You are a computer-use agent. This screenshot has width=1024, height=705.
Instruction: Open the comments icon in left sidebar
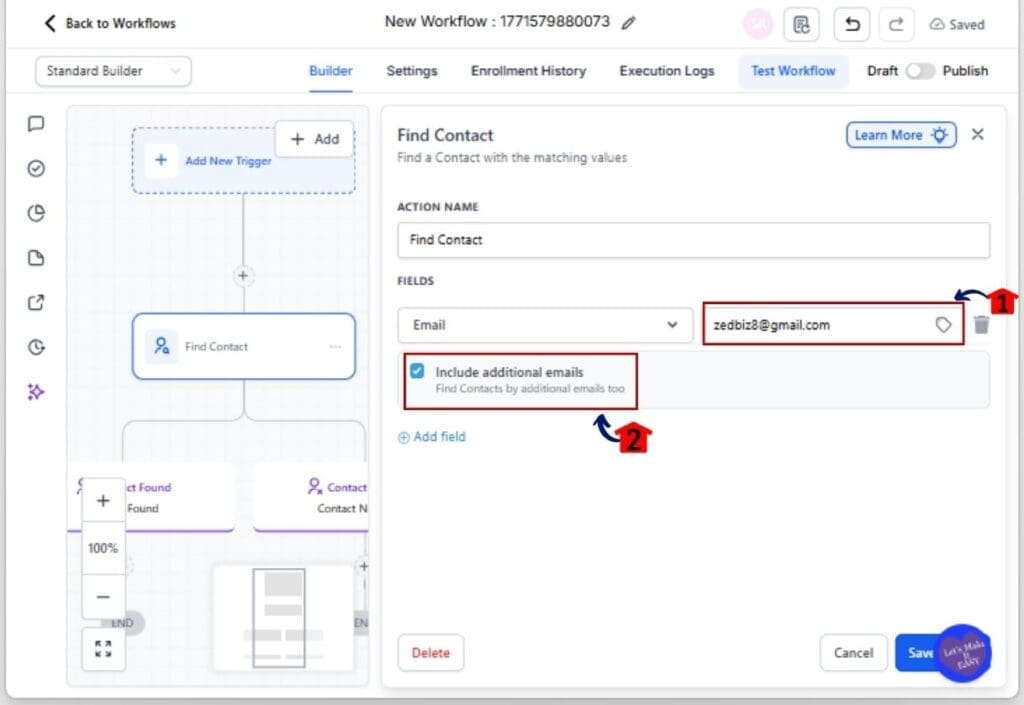(36, 124)
